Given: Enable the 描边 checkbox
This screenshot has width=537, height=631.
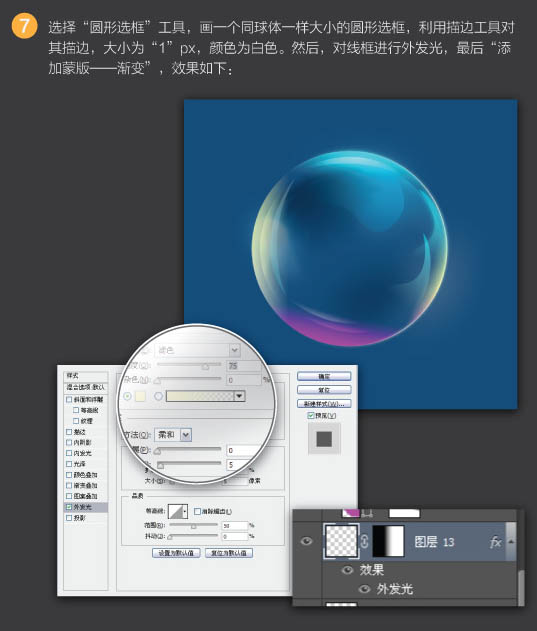Looking at the screenshot, I should pyautogui.click(x=69, y=432).
